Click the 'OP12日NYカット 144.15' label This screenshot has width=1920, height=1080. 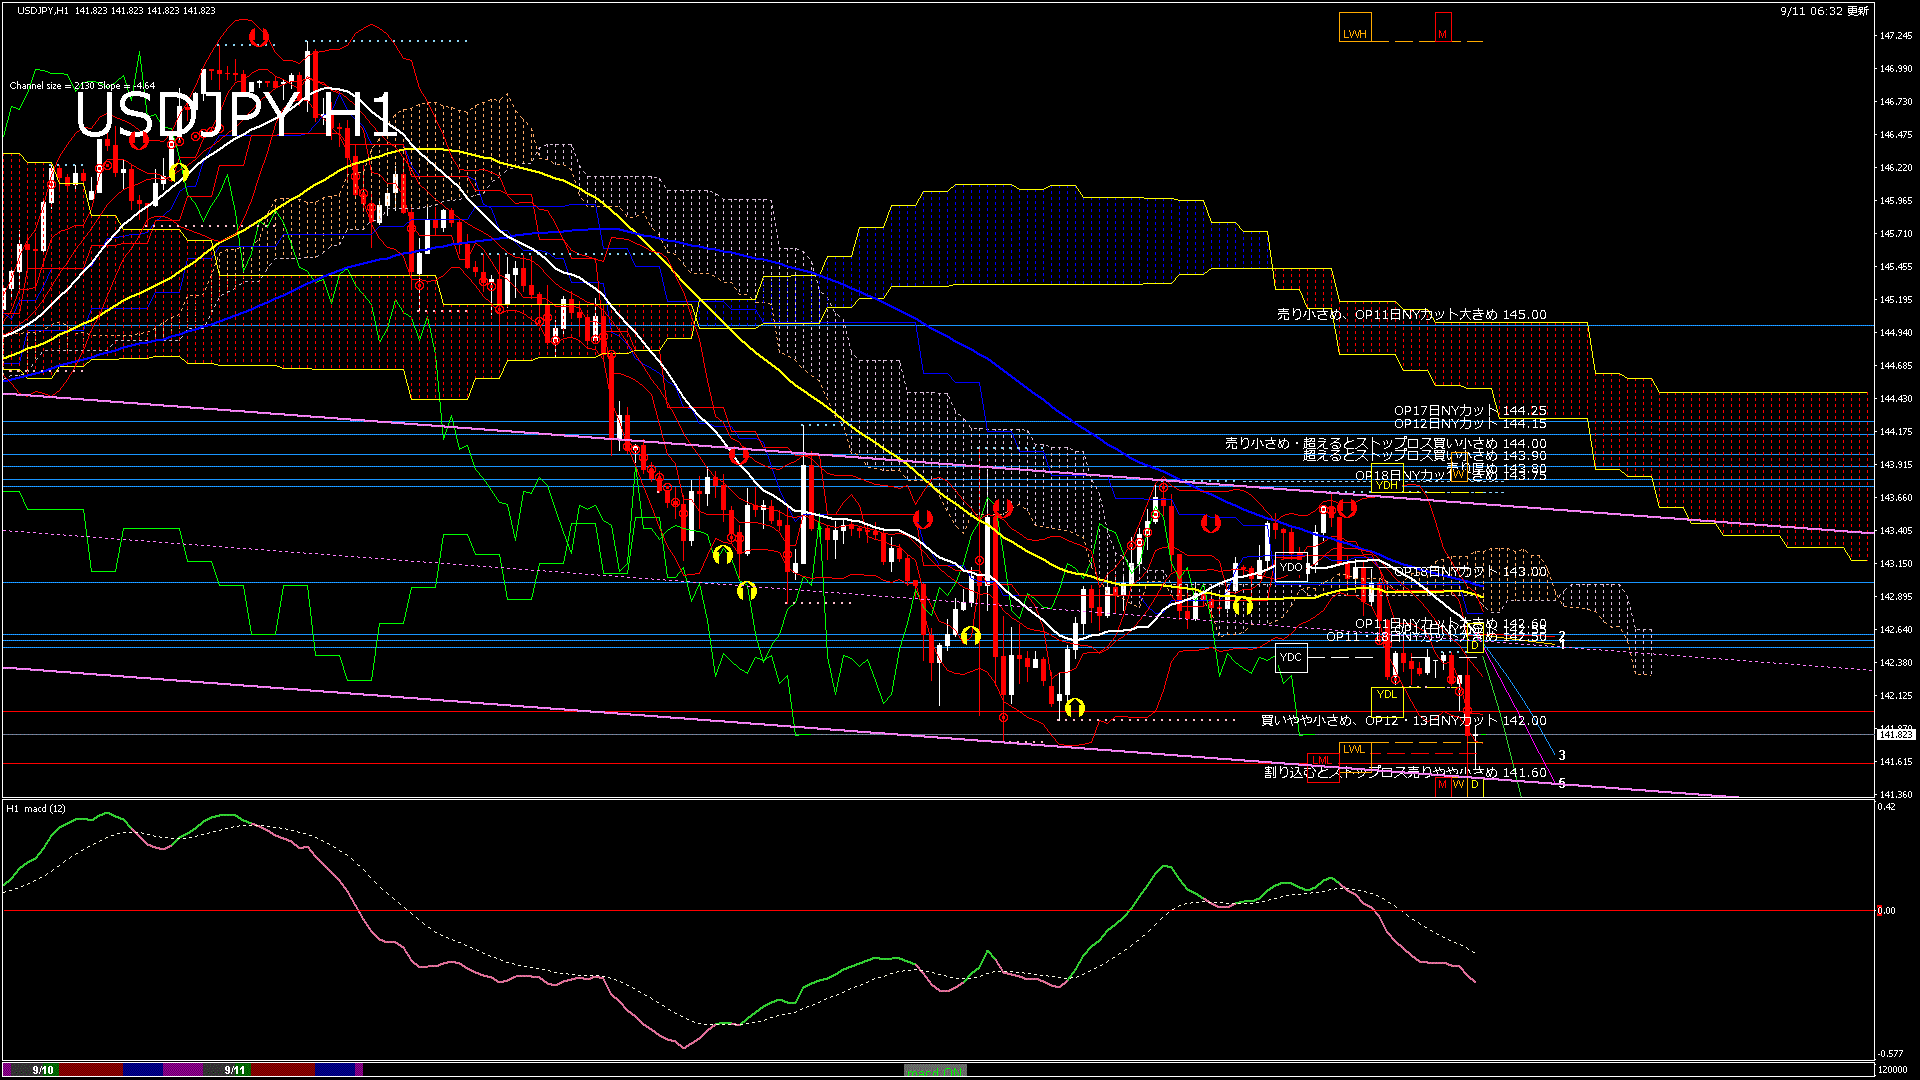click(1470, 424)
